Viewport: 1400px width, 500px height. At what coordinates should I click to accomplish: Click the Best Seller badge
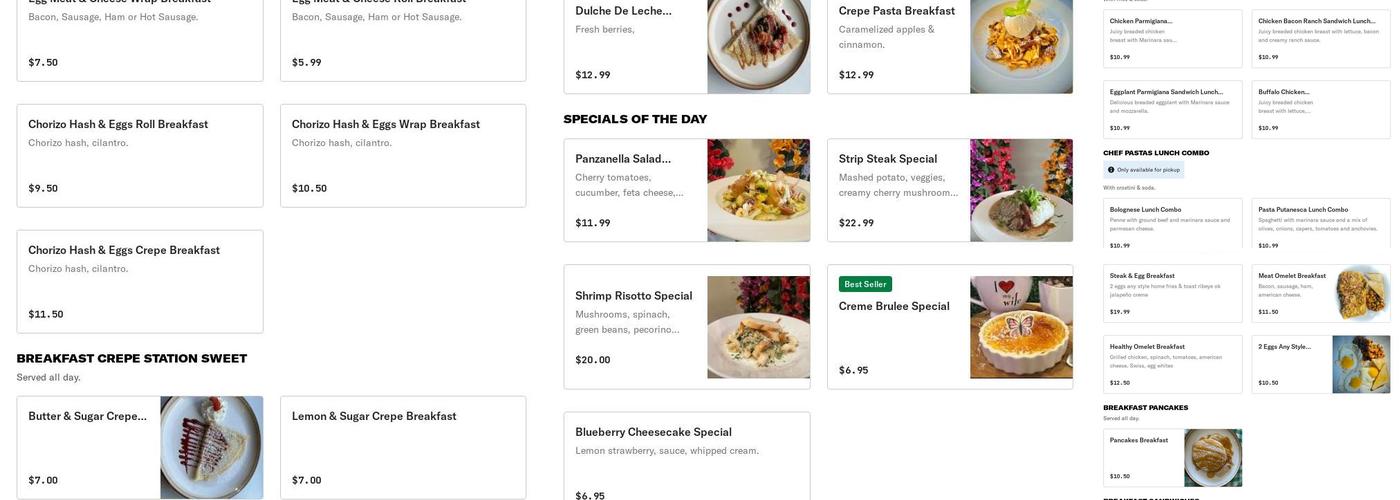pyautogui.click(x=864, y=284)
